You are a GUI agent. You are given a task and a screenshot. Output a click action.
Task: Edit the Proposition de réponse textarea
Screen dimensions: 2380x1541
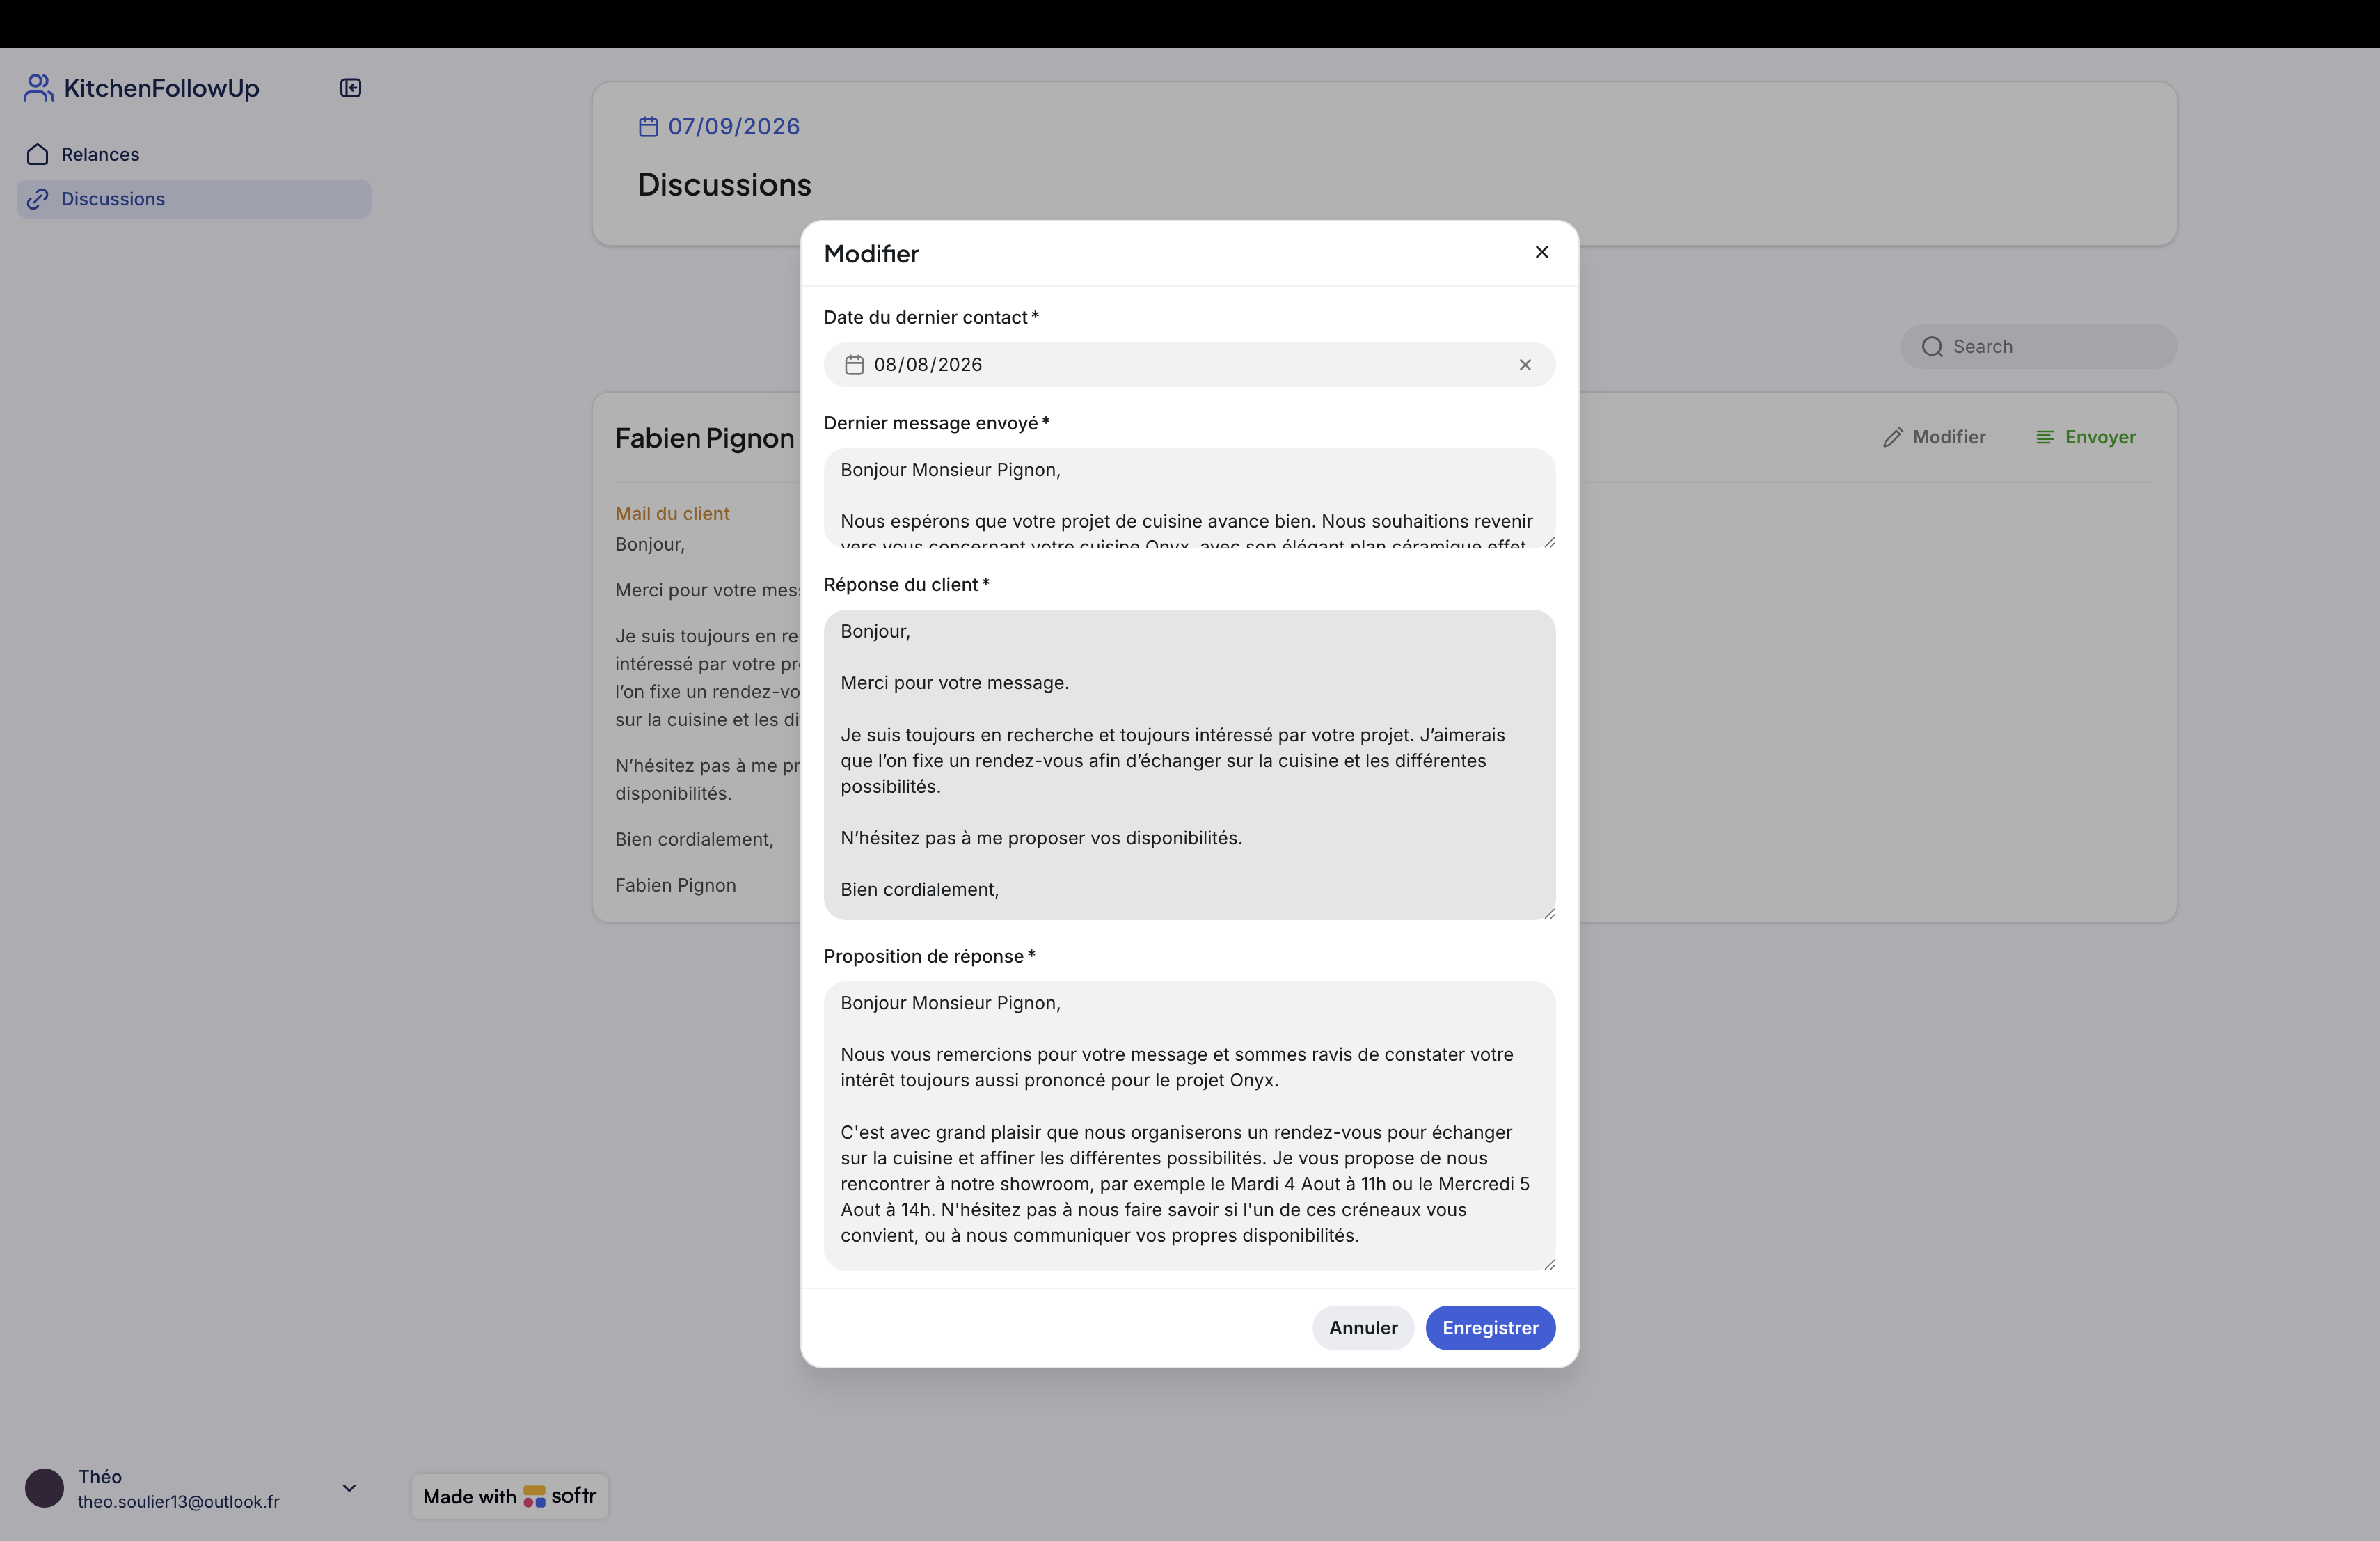1189,1126
